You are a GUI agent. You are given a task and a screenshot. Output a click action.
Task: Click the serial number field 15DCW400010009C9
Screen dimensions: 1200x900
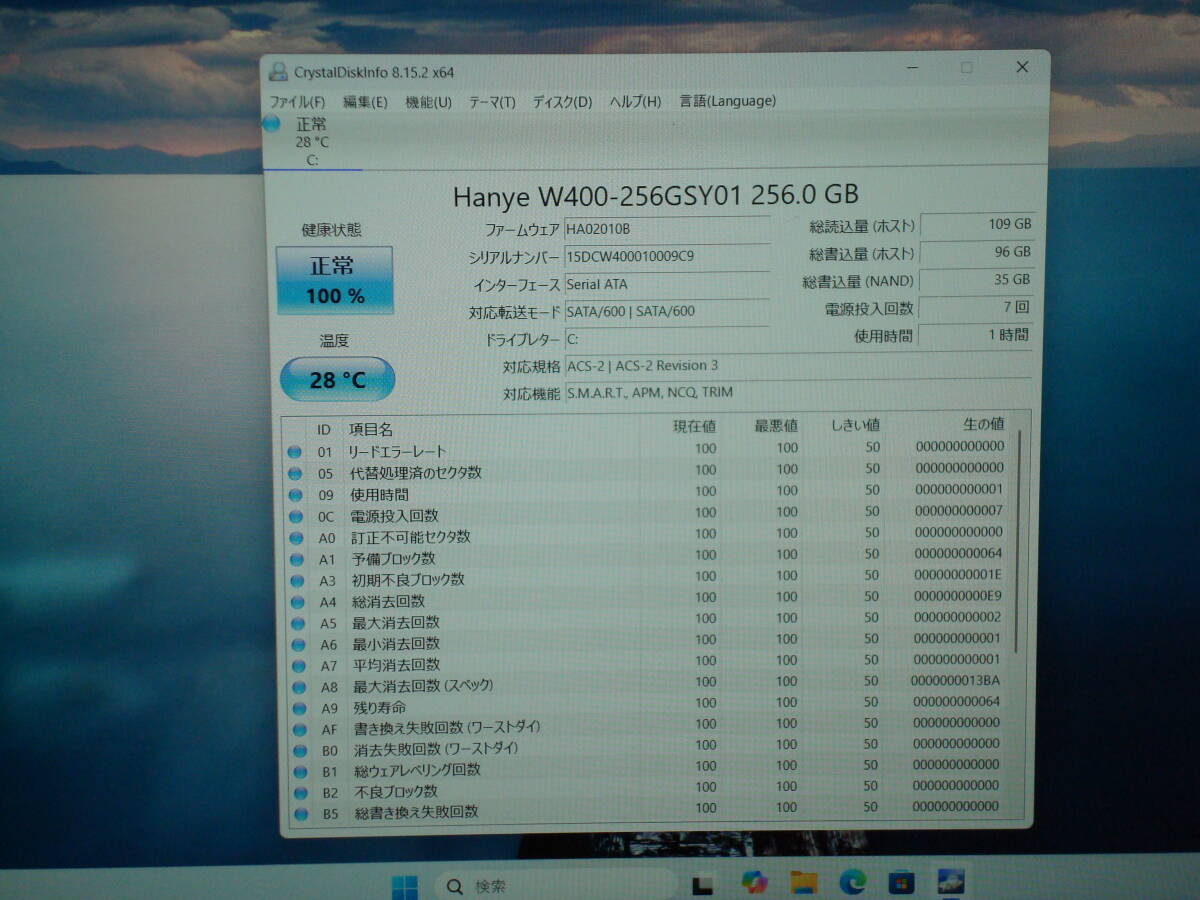(x=667, y=256)
